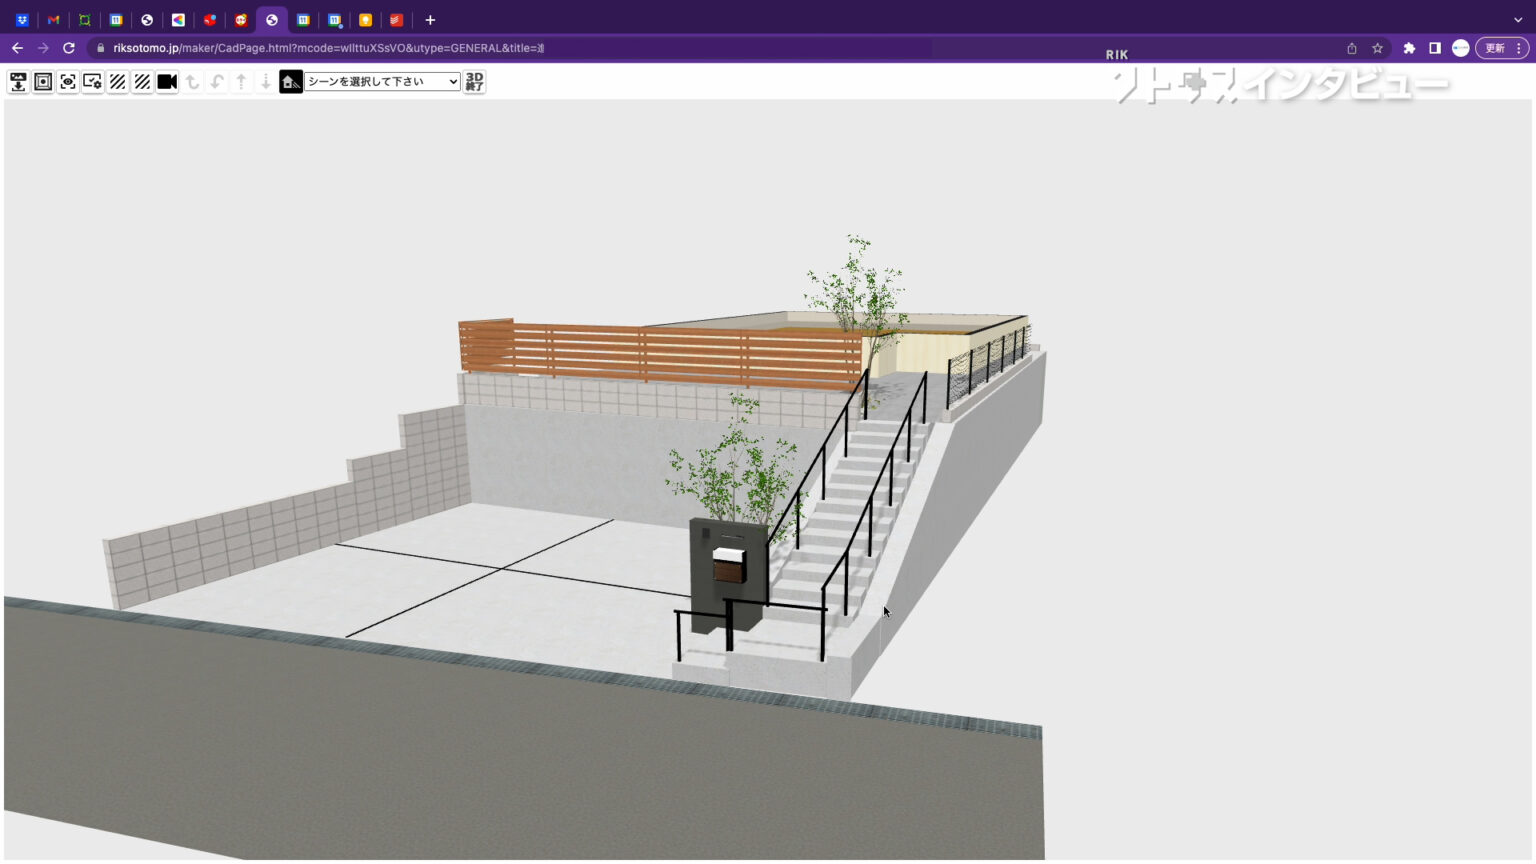This screenshot has height=864, width=1536.
Task: Click the eye viewpoint focus icon
Action: tap(68, 82)
